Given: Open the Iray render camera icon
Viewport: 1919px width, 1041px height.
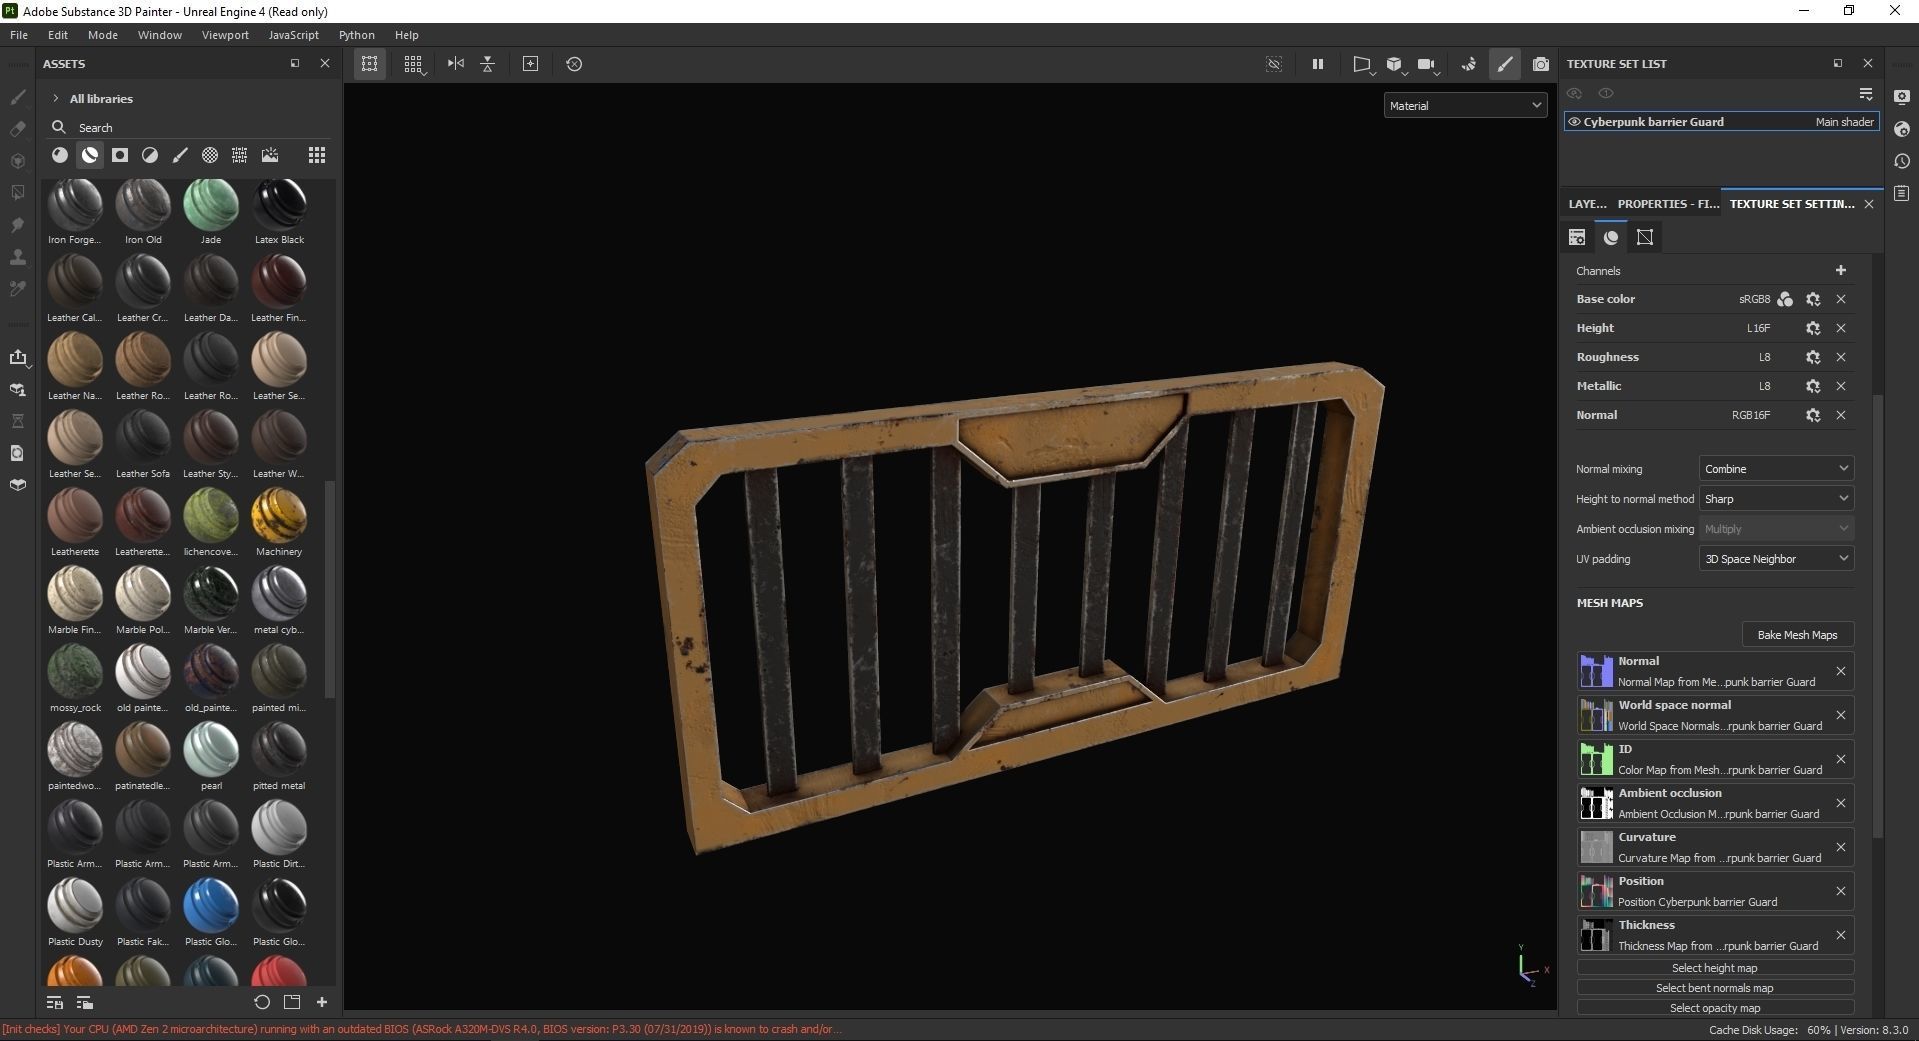Looking at the screenshot, I should coord(1541,64).
